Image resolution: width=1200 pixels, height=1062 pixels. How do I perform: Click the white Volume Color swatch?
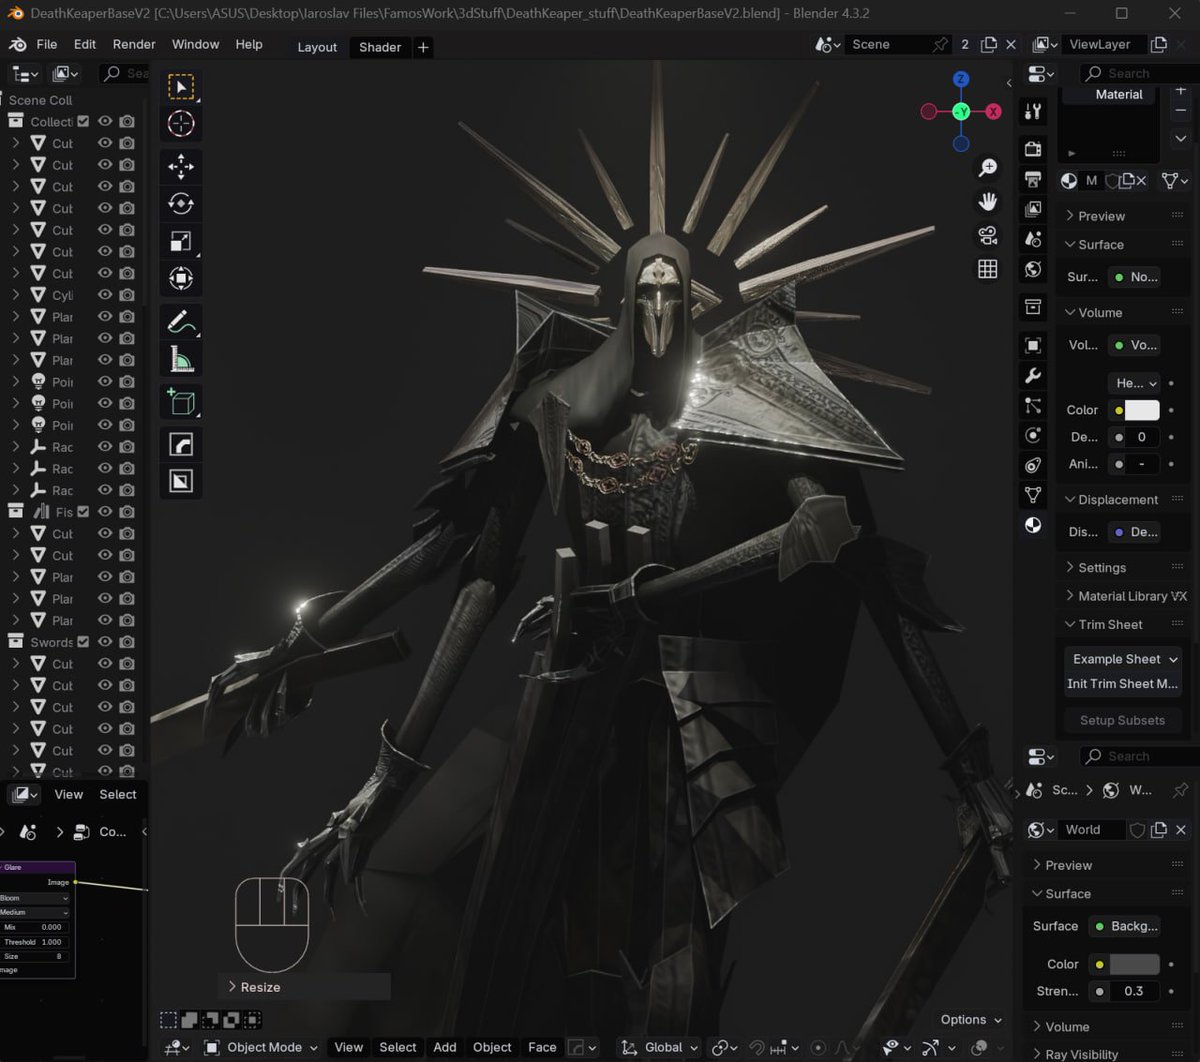(x=1142, y=410)
